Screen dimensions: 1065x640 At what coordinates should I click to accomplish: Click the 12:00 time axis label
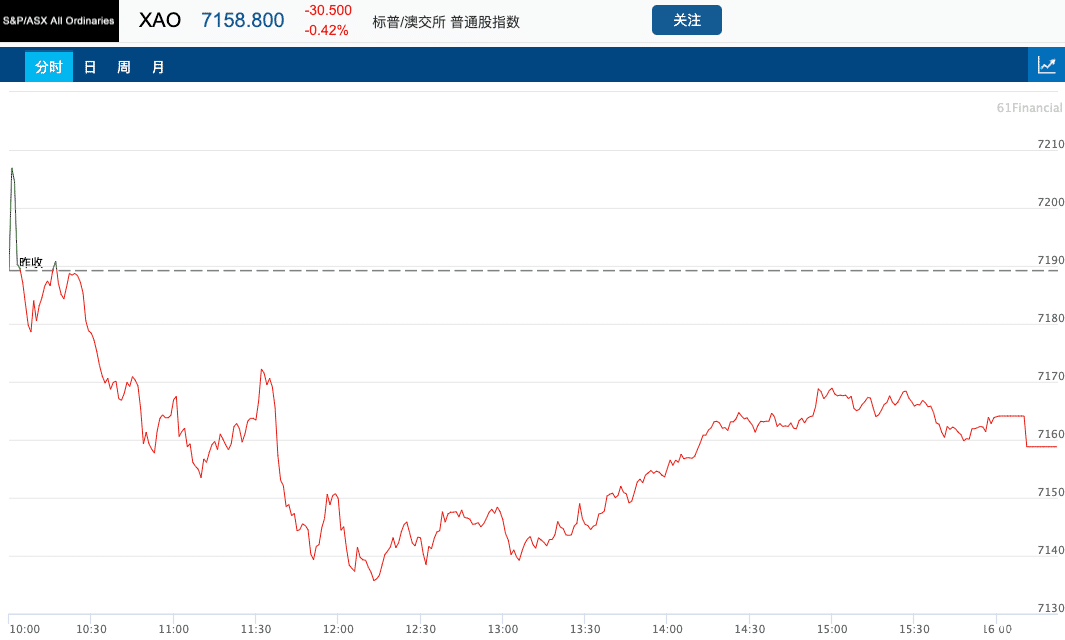pyautogui.click(x=338, y=629)
